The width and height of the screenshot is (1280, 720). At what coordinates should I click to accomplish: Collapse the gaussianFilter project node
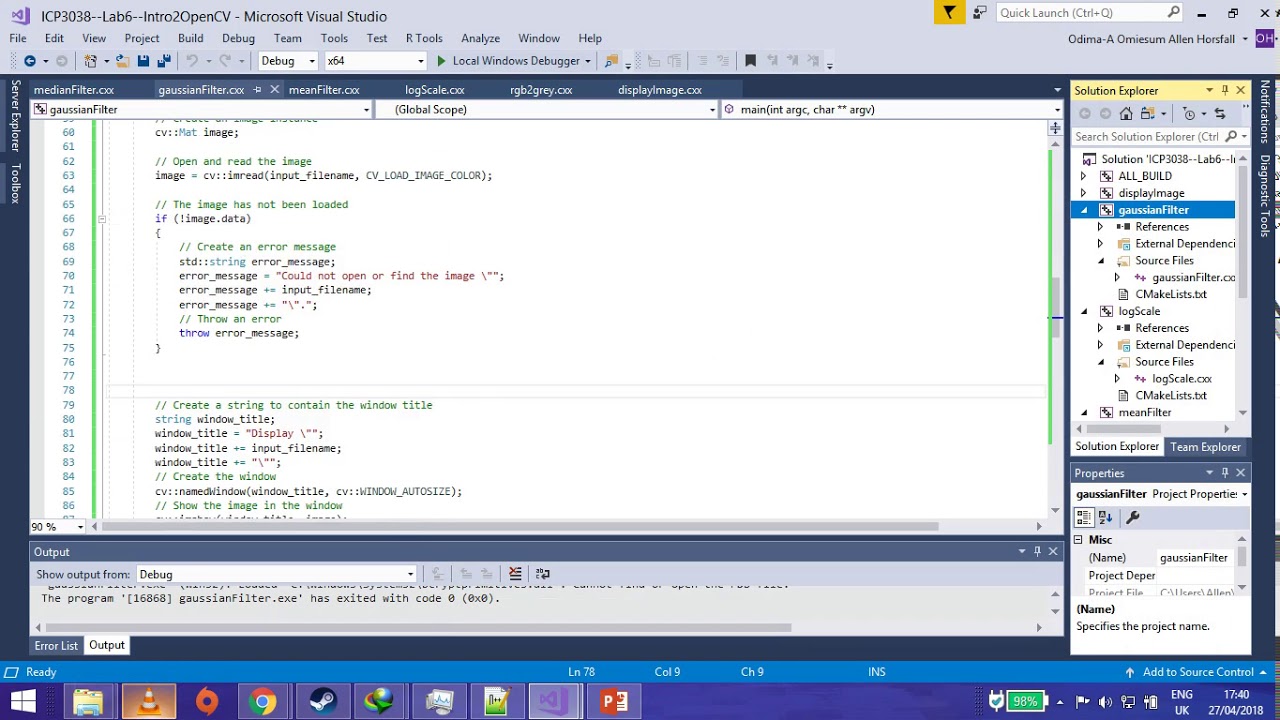point(1083,210)
